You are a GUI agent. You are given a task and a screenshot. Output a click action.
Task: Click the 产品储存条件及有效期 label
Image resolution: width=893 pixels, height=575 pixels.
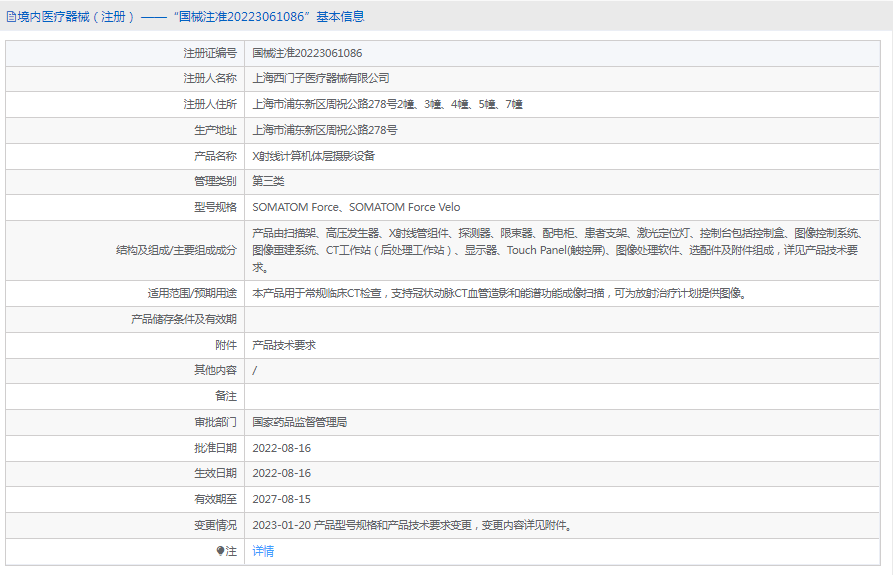pos(183,319)
